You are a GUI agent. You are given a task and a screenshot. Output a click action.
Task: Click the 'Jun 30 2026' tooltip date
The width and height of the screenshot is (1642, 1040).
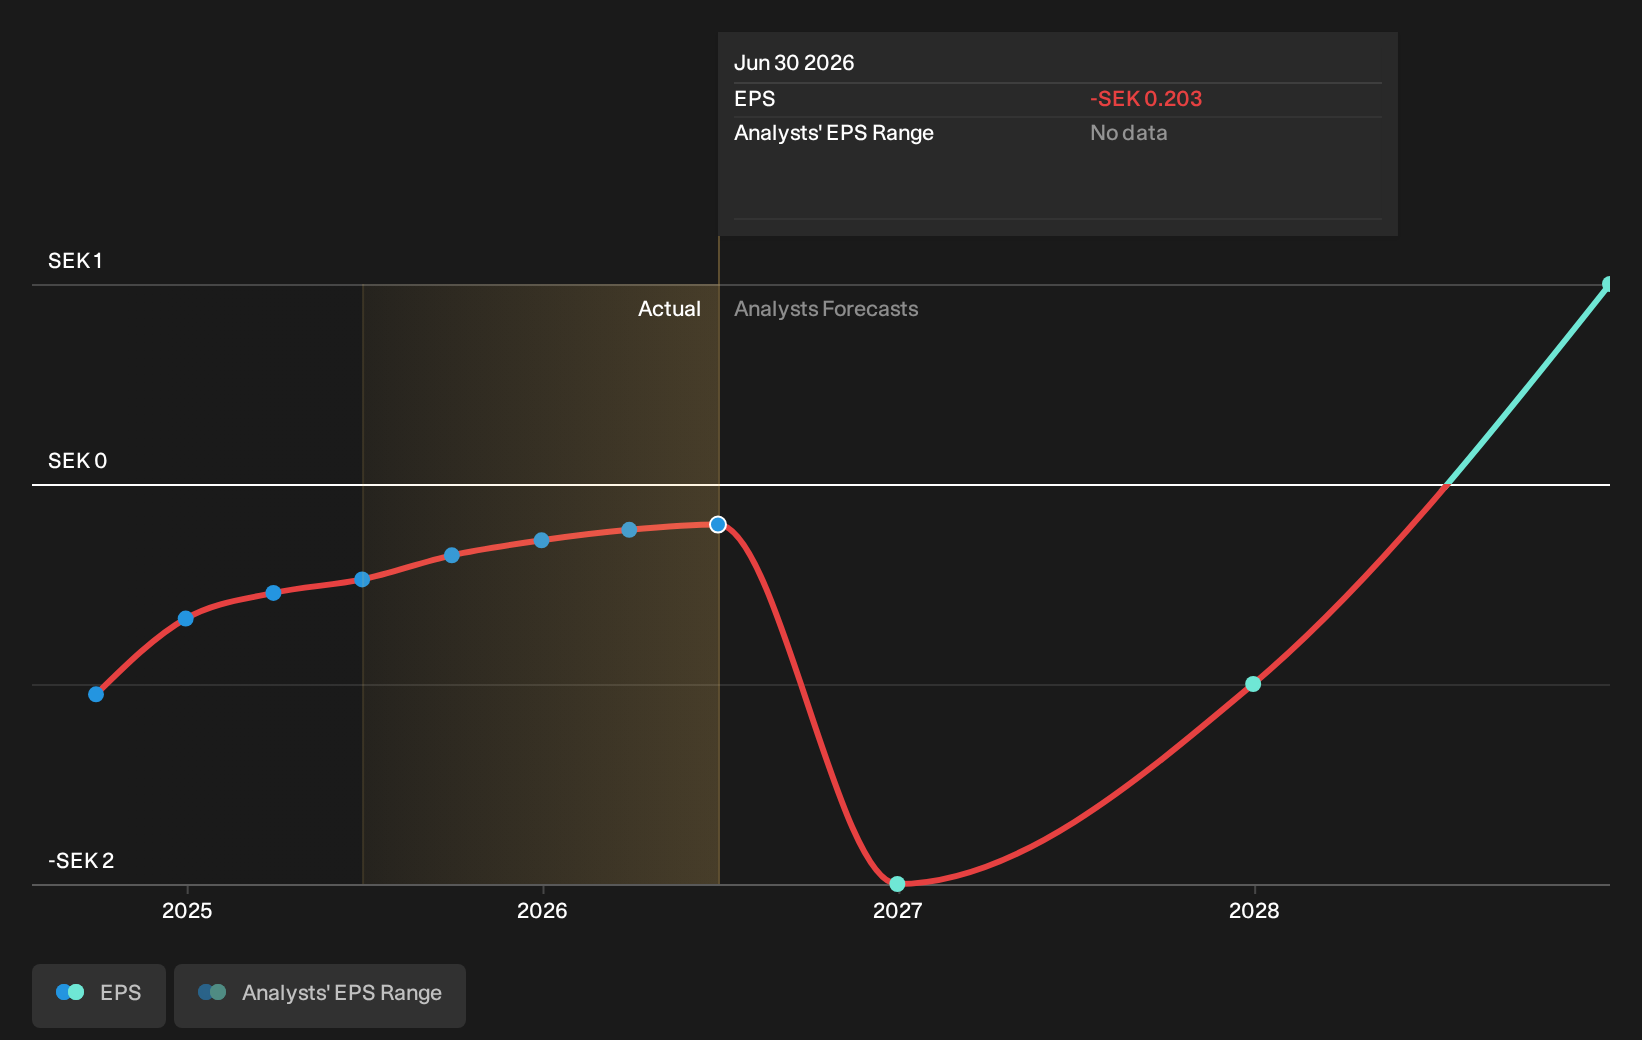point(794,63)
